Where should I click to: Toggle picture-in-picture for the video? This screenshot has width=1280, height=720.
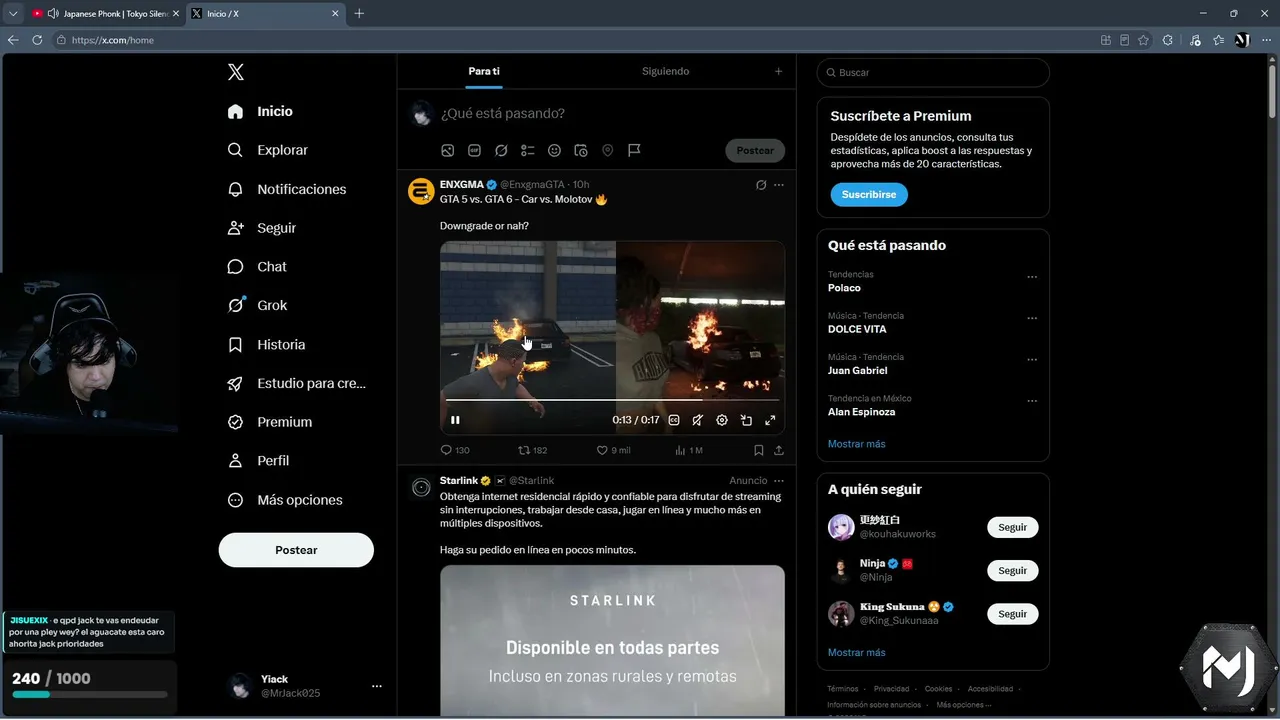(x=746, y=420)
